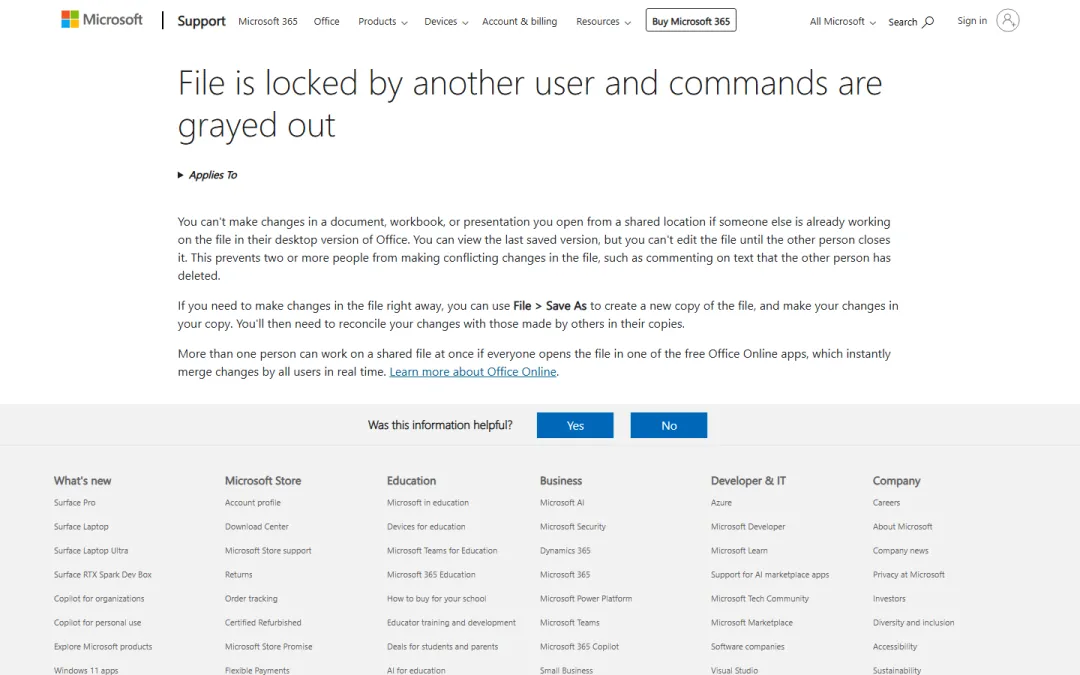The width and height of the screenshot is (1080, 675).
Task: Select Account & billing in navigation
Action: coord(519,21)
